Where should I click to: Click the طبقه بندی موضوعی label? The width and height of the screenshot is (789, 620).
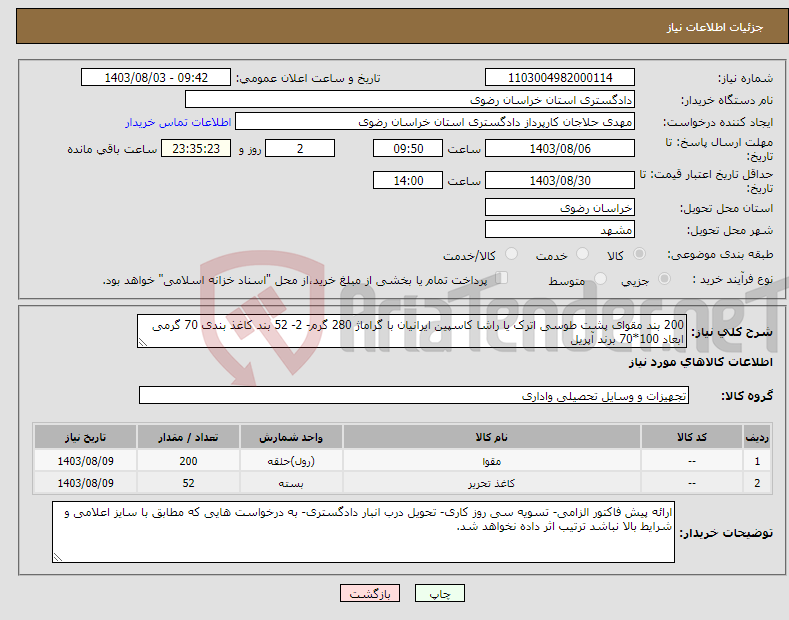[720, 255]
